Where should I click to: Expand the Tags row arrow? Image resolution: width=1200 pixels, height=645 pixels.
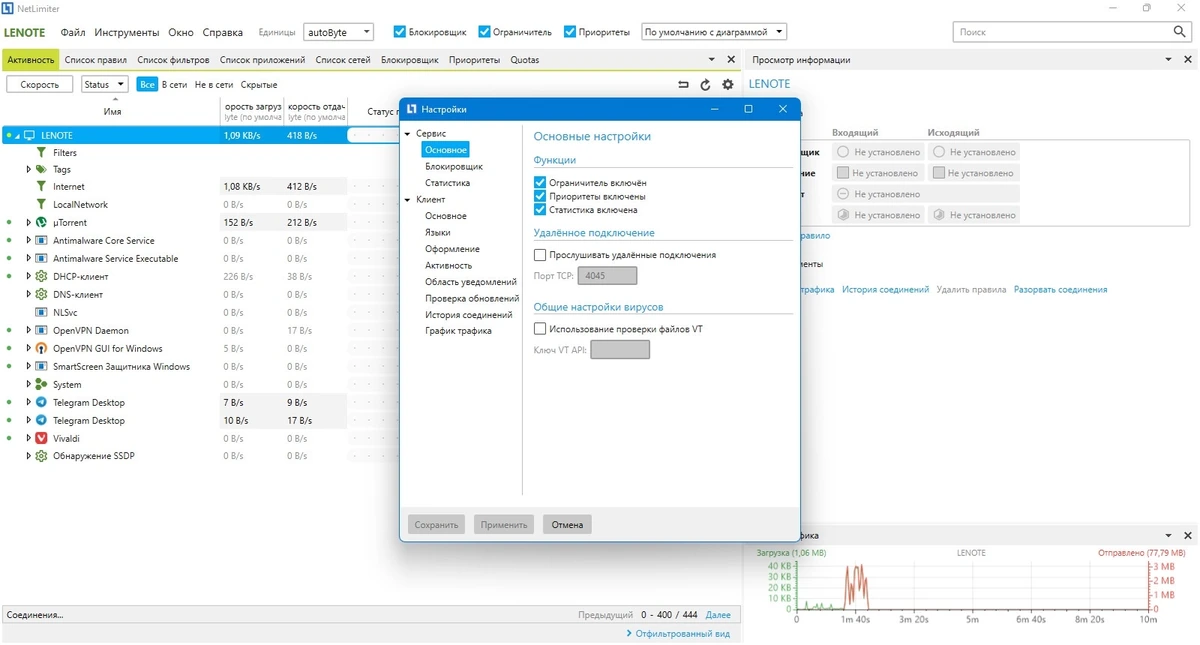tap(29, 169)
